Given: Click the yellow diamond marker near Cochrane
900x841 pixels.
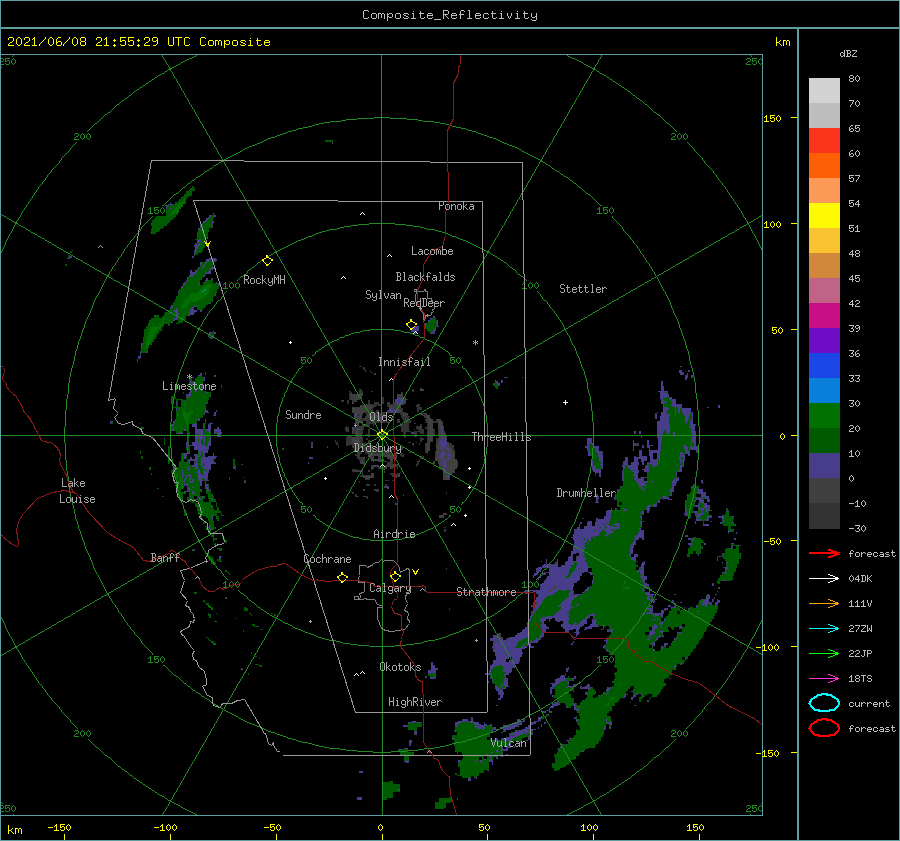Looking at the screenshot, I should point(343,578).
